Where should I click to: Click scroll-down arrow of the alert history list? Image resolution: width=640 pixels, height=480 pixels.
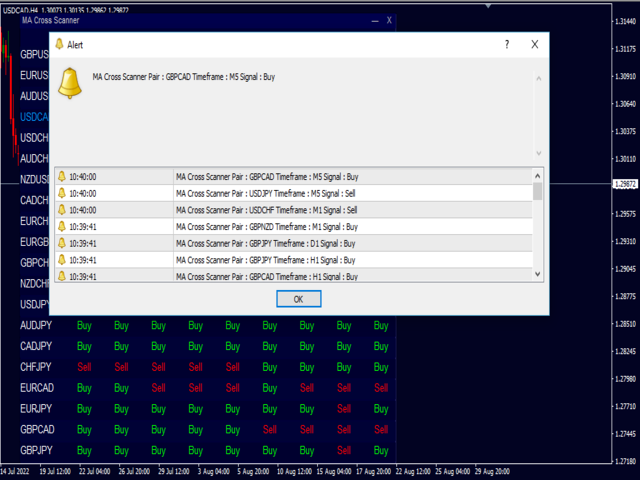[538, 274]
